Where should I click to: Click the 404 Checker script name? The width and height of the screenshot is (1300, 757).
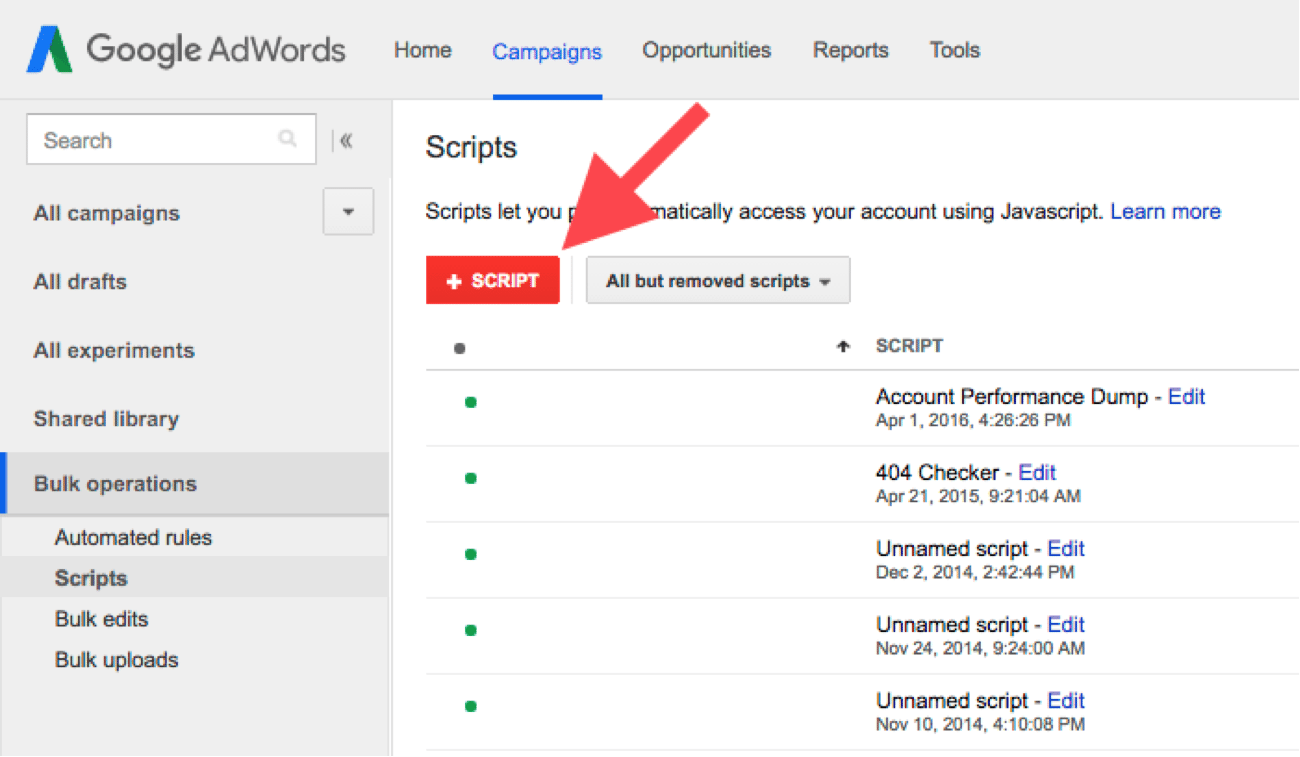click(937, 473)
